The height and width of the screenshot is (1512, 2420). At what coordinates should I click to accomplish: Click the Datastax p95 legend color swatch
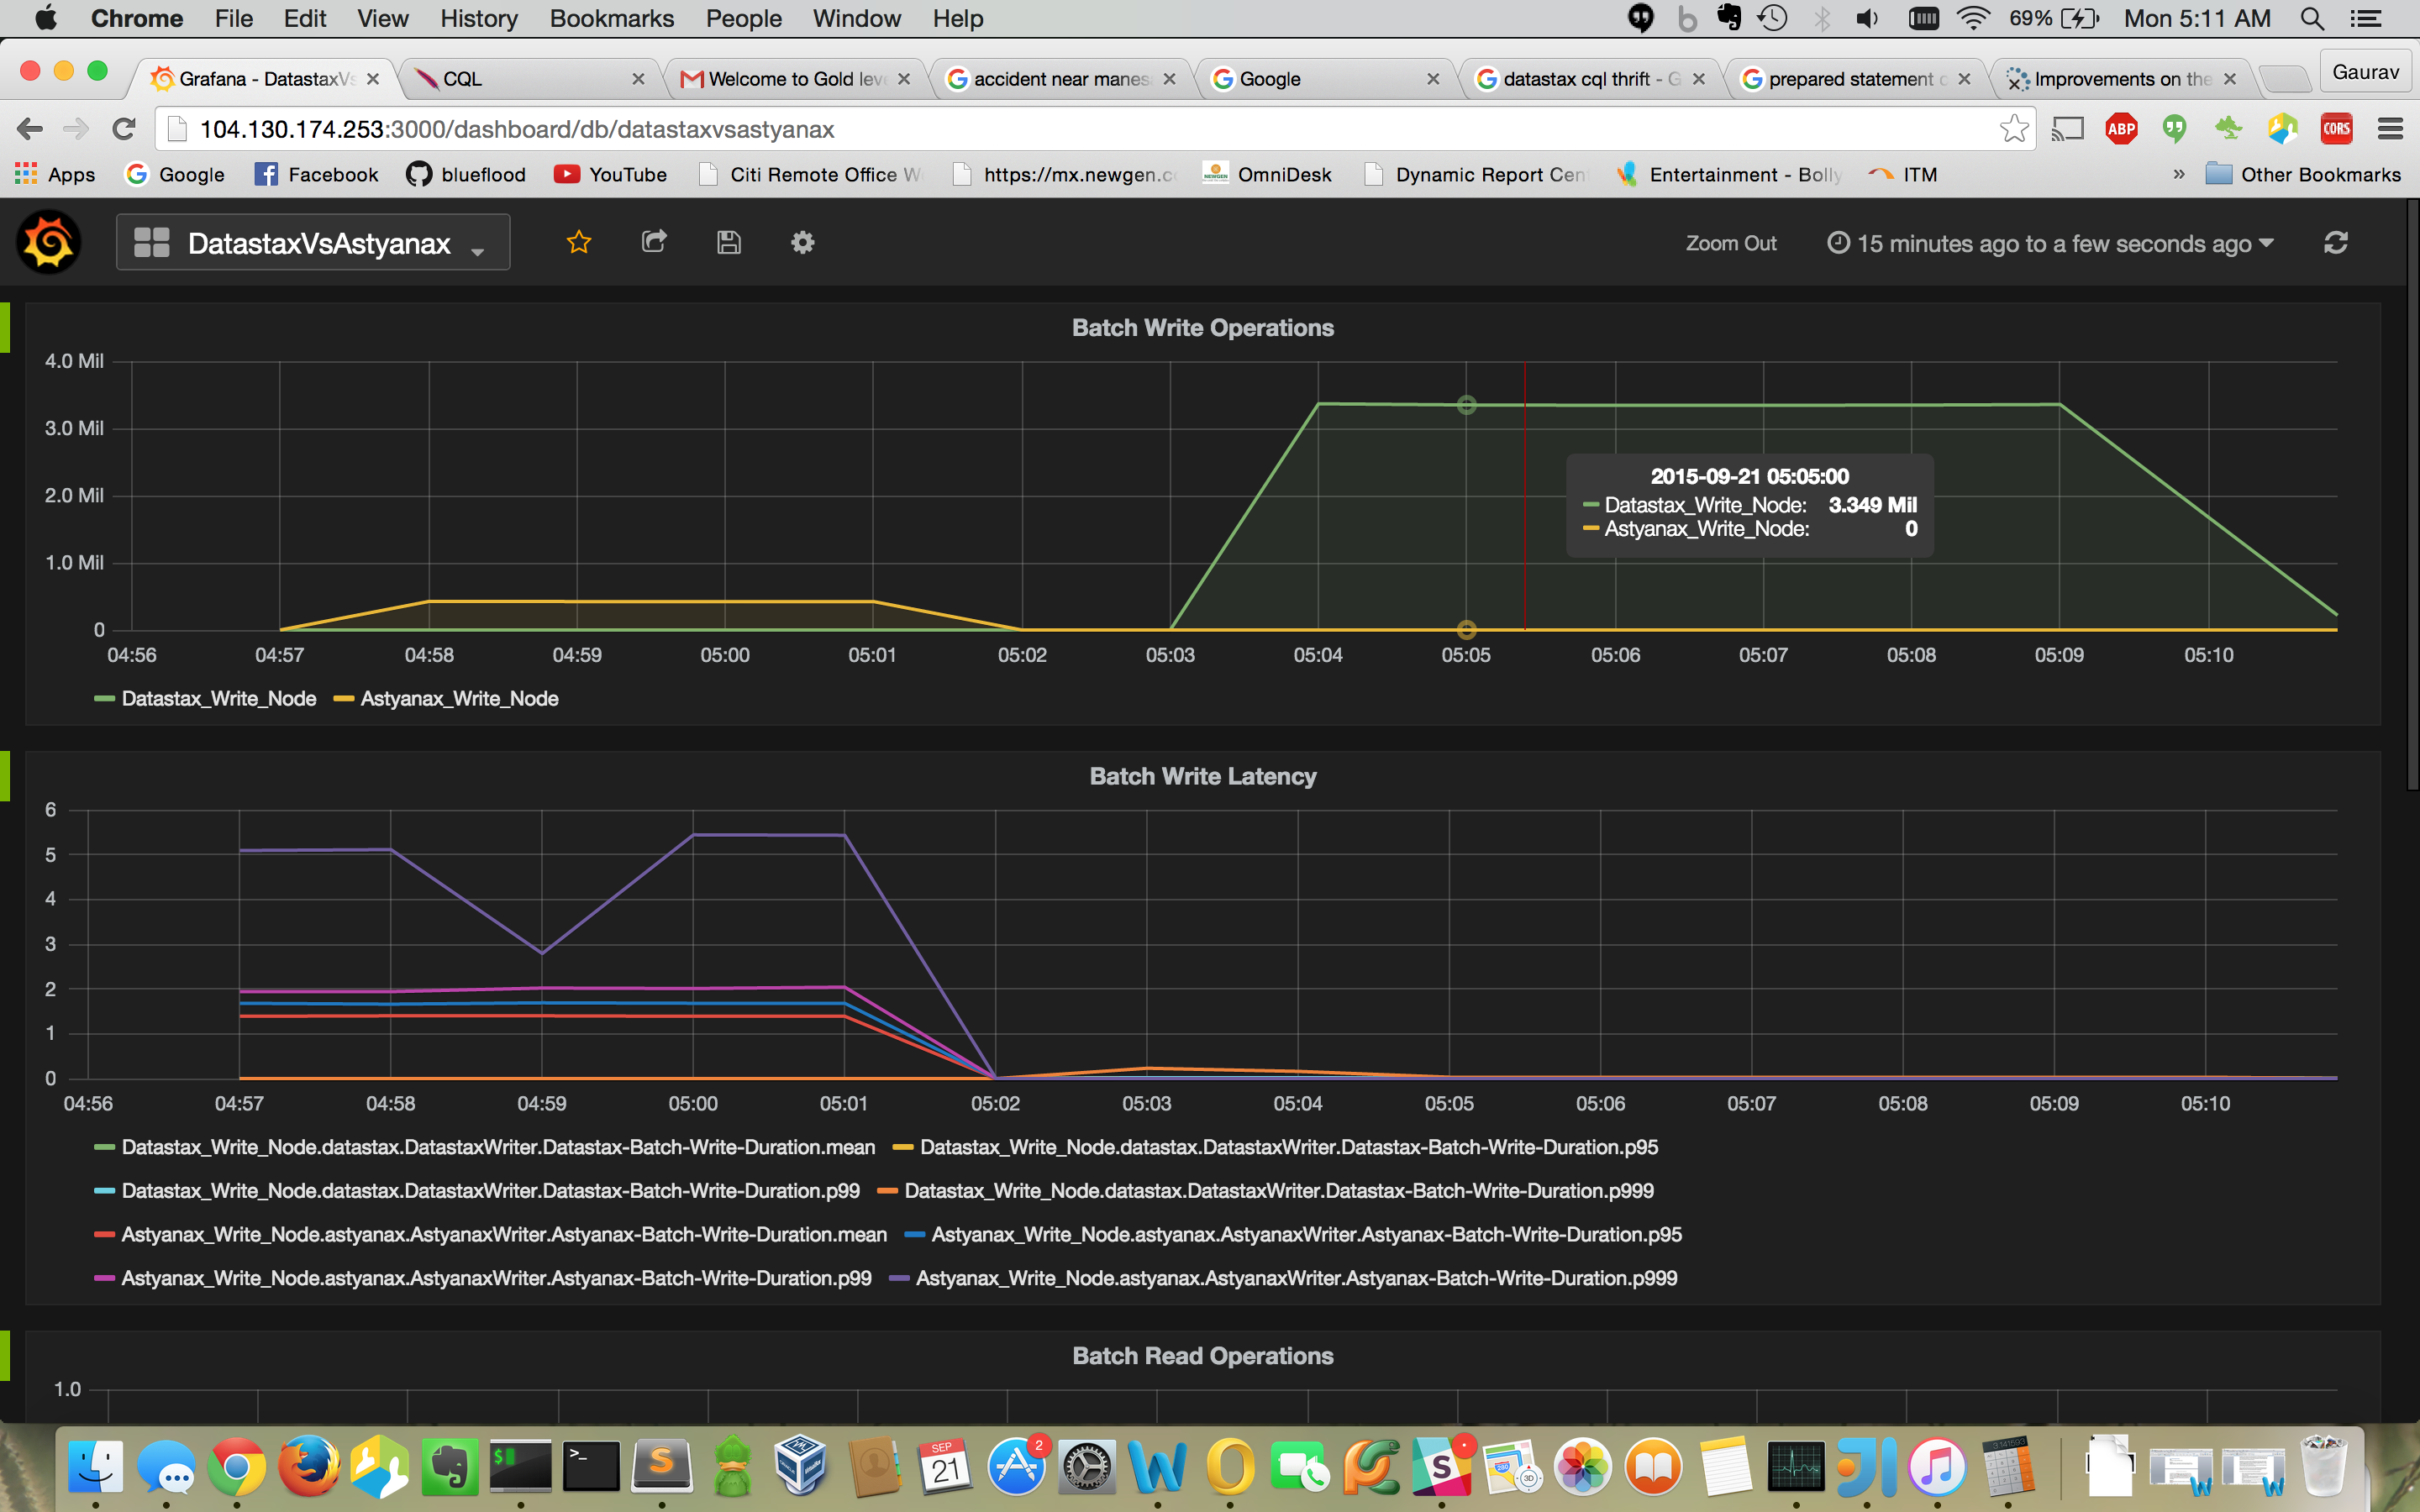pos(903,1148)
